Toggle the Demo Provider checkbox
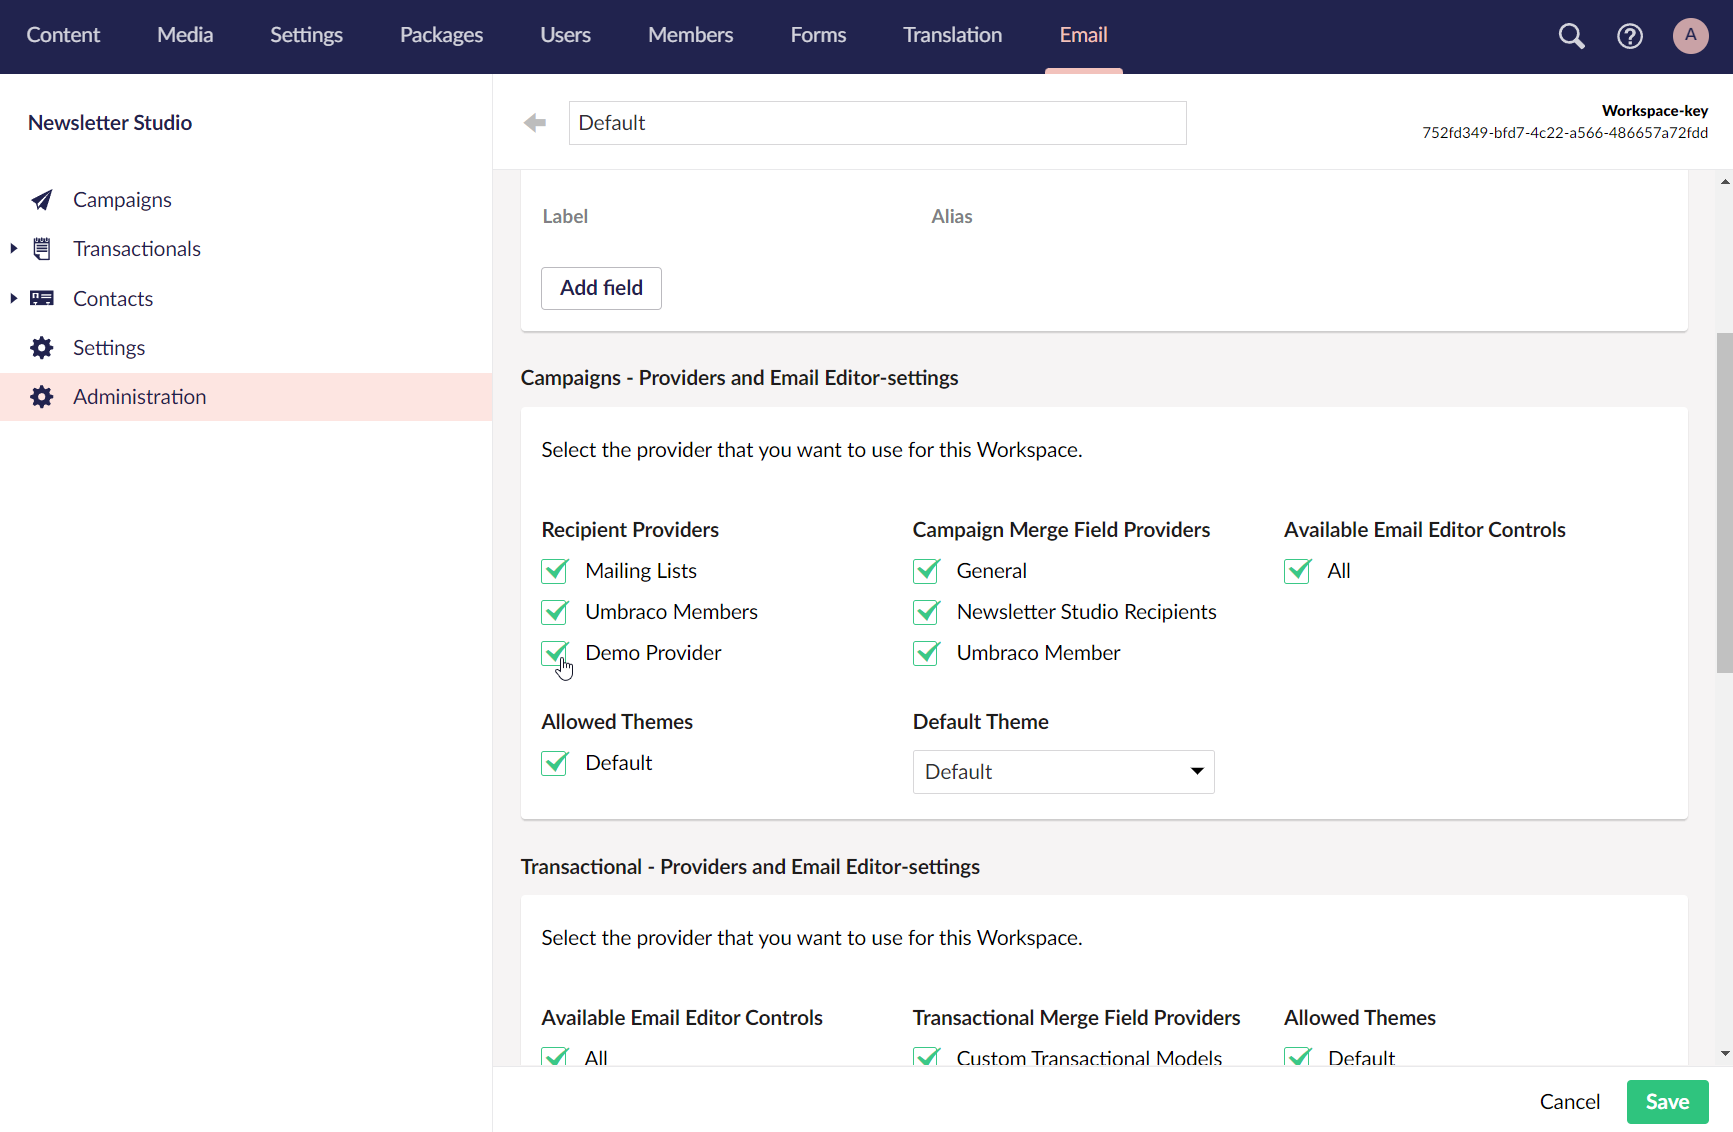Screen dimensions: 1733x1132 tap(555, 653)
